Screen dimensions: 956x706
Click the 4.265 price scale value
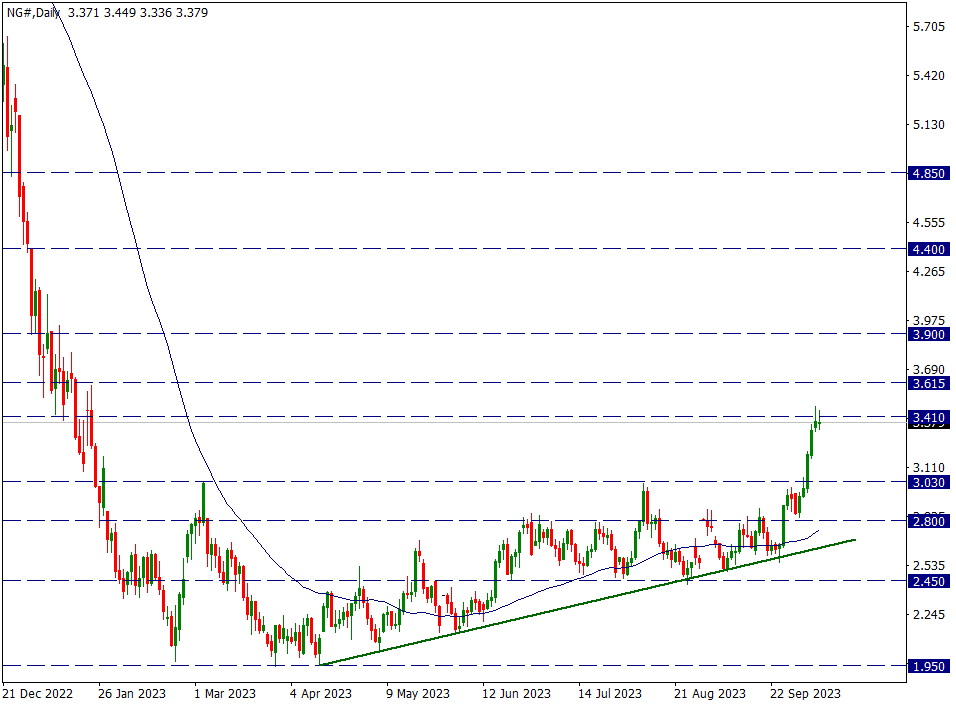pos(929,271)
